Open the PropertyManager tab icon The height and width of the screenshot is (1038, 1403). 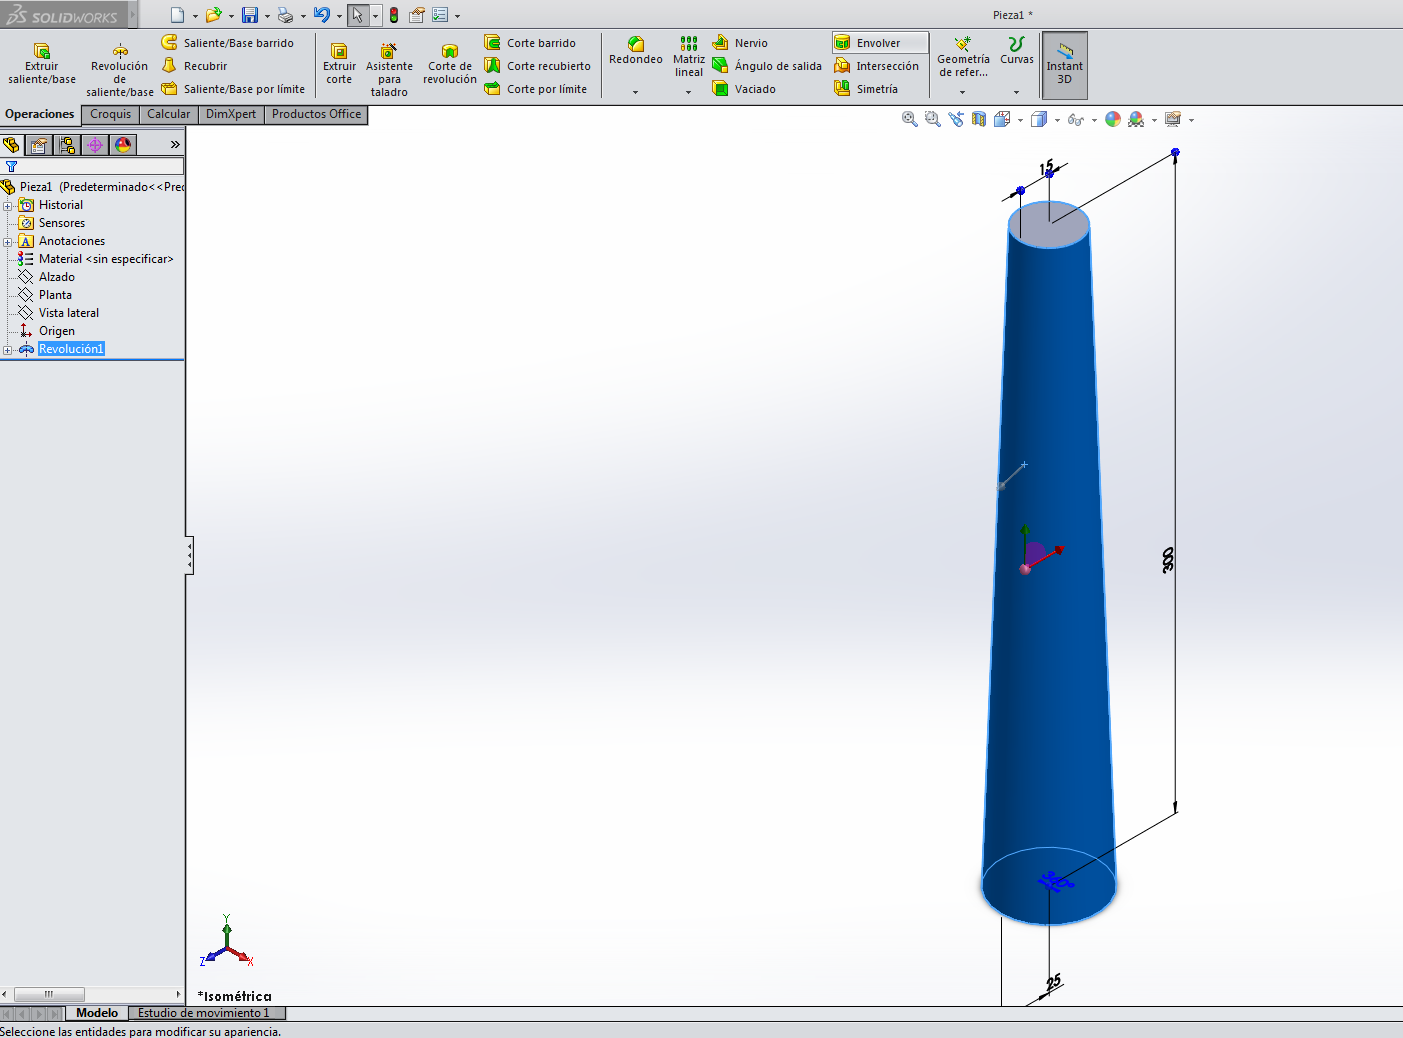coord(39,145)
